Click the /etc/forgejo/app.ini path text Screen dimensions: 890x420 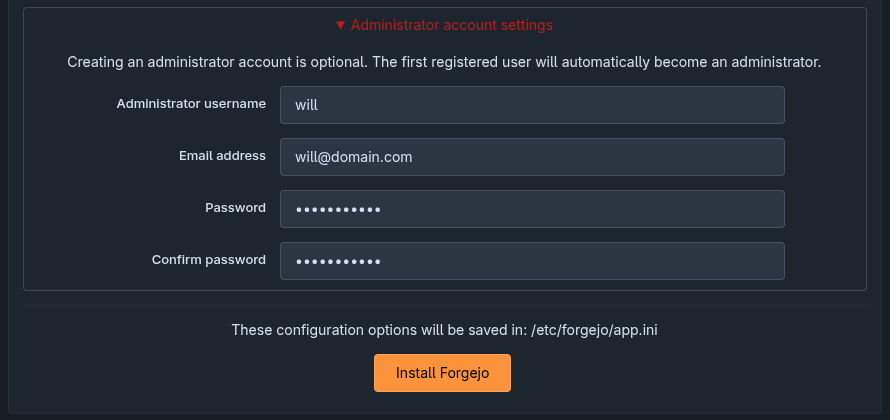click(595, 329)
